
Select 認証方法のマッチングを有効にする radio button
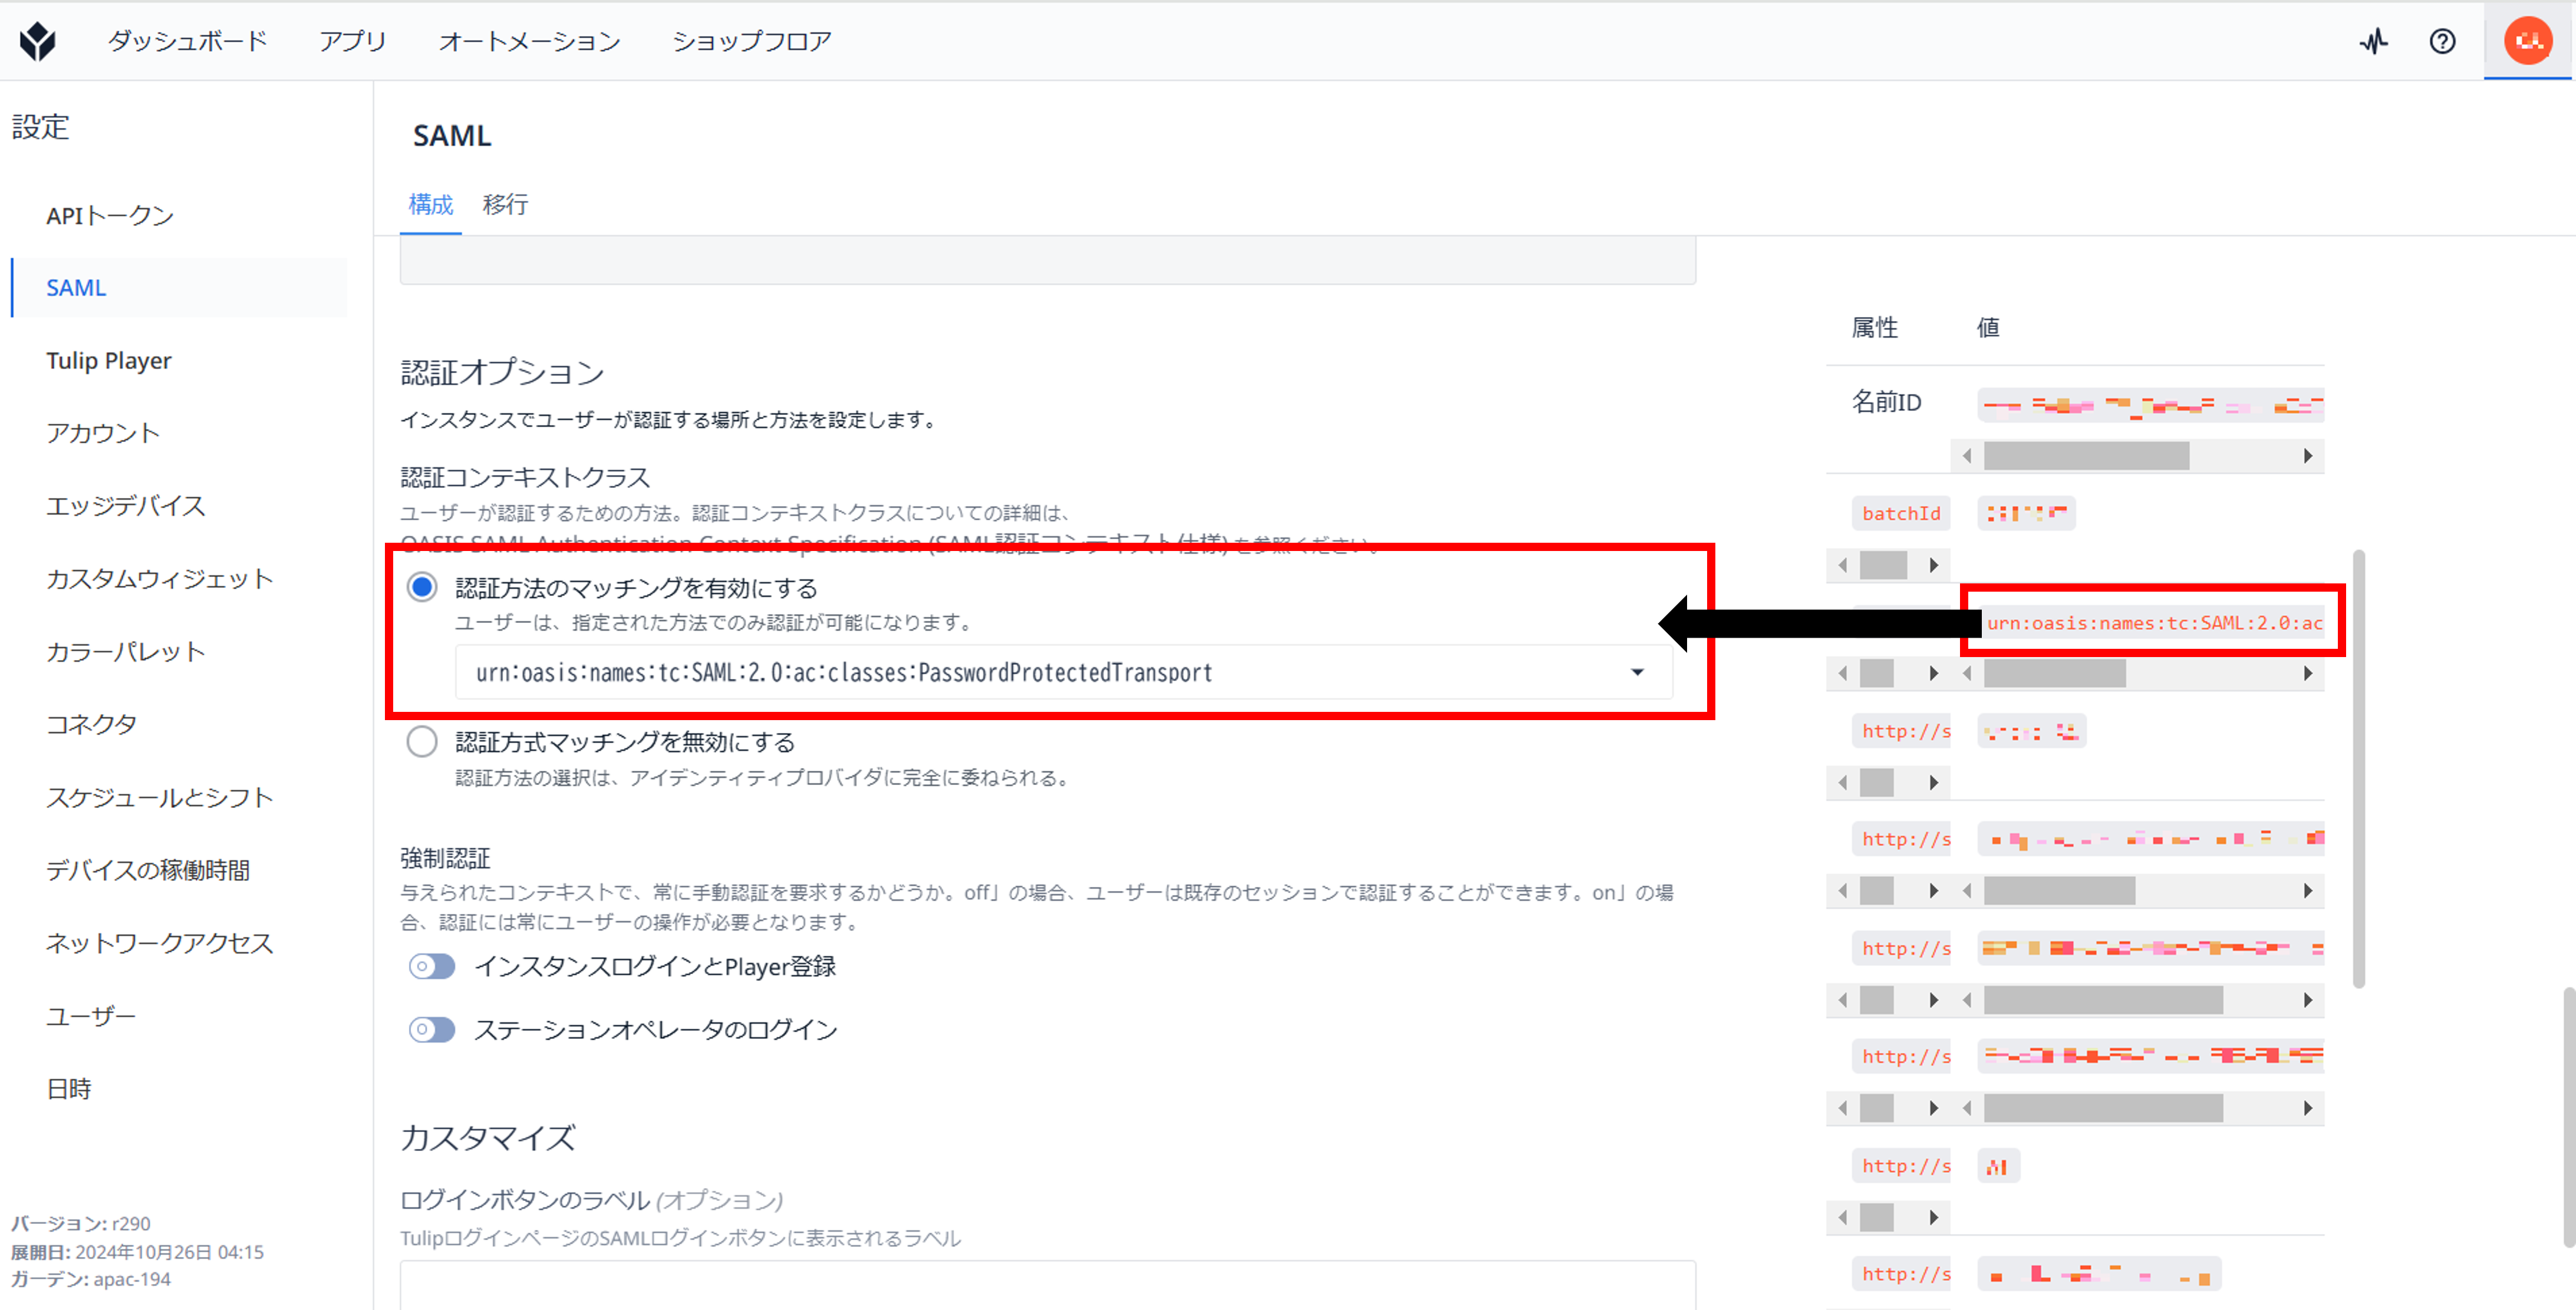(422, 587)
